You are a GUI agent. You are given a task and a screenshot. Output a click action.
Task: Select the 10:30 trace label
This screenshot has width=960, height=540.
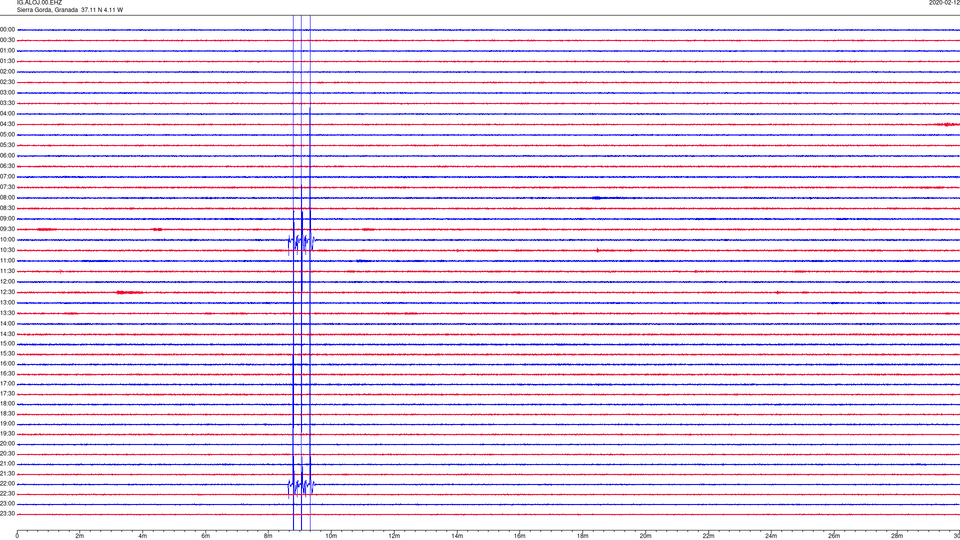tap(7, 250)
